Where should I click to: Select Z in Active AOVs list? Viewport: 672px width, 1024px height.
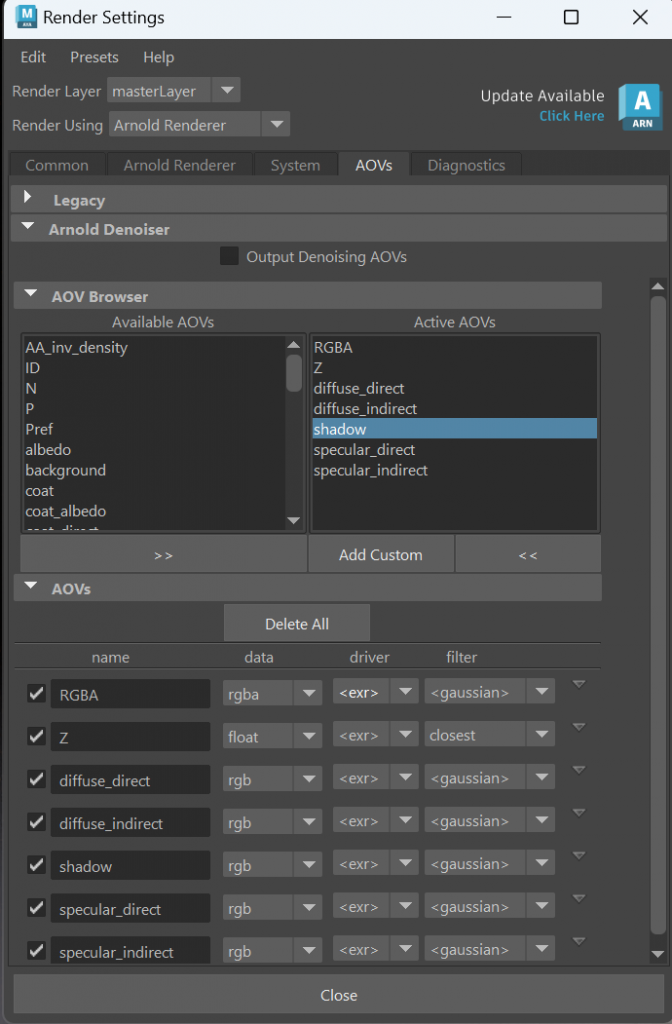(454, 367)
